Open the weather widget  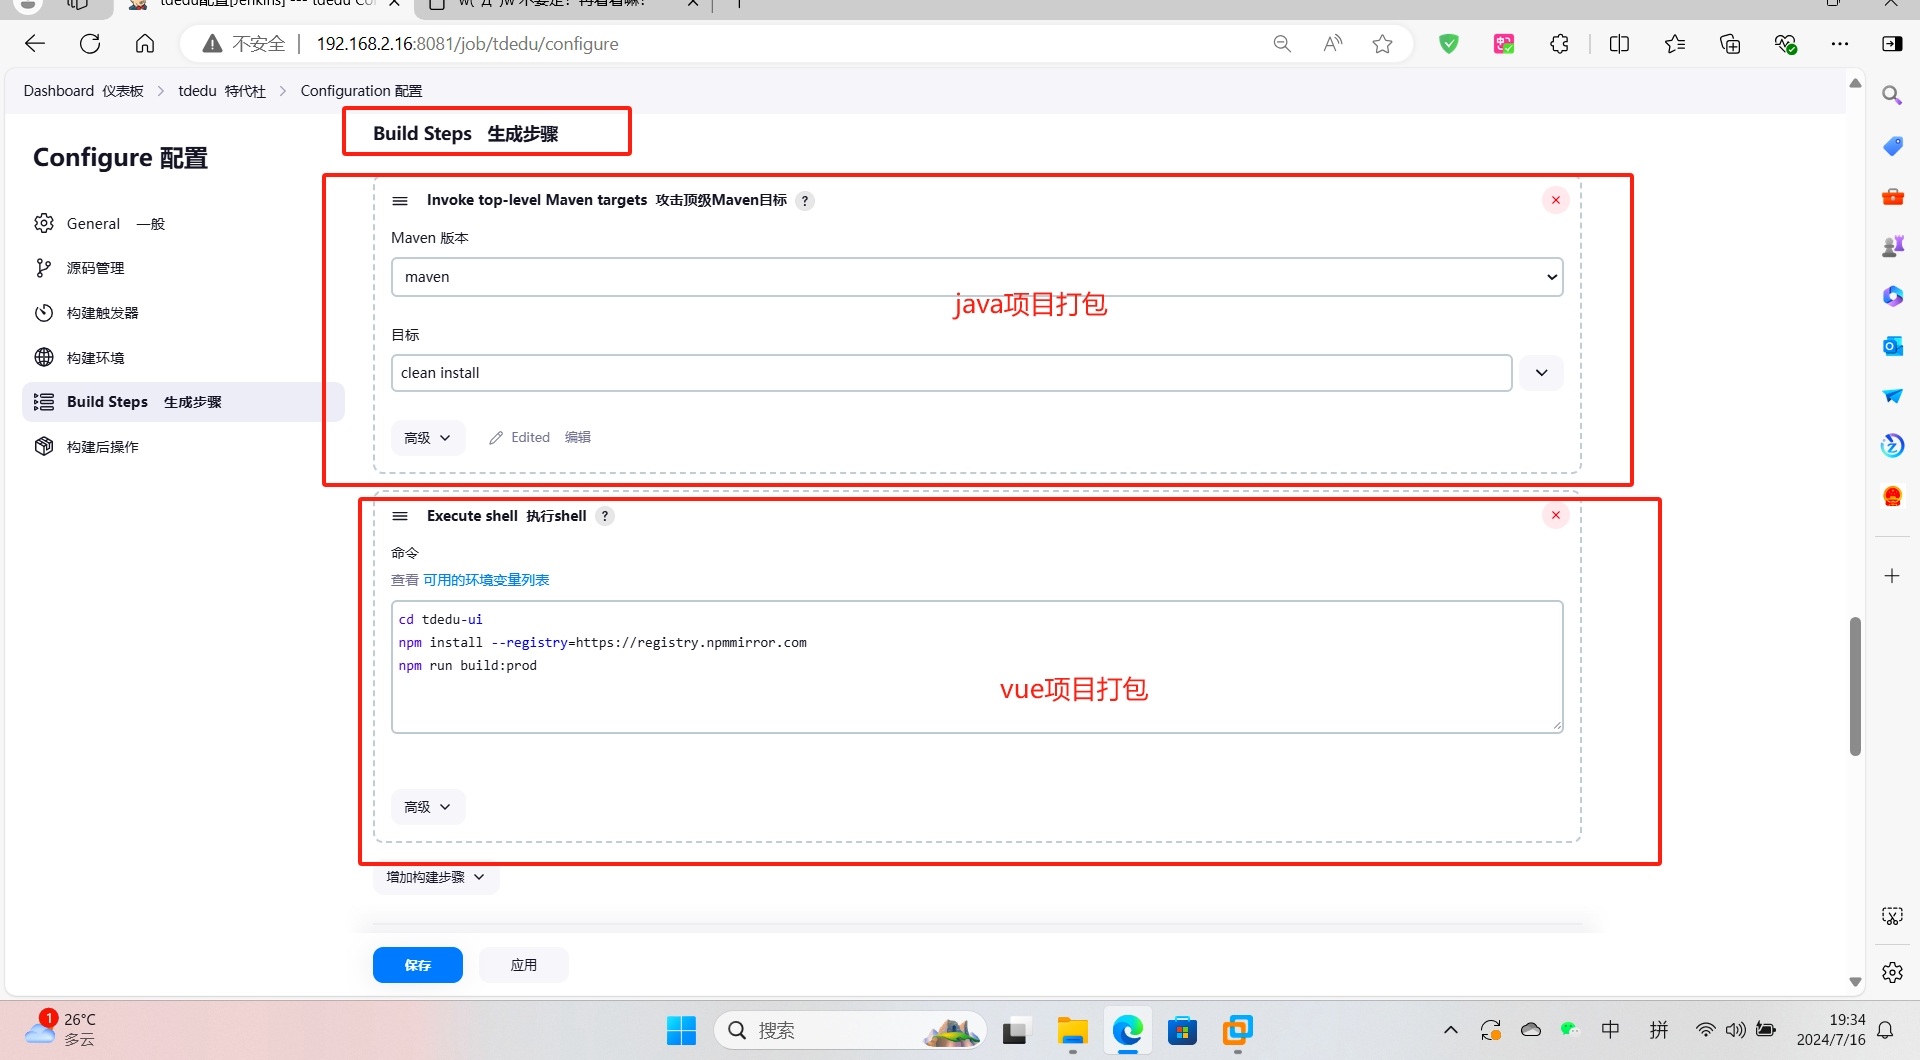(x=62, y=1029)
